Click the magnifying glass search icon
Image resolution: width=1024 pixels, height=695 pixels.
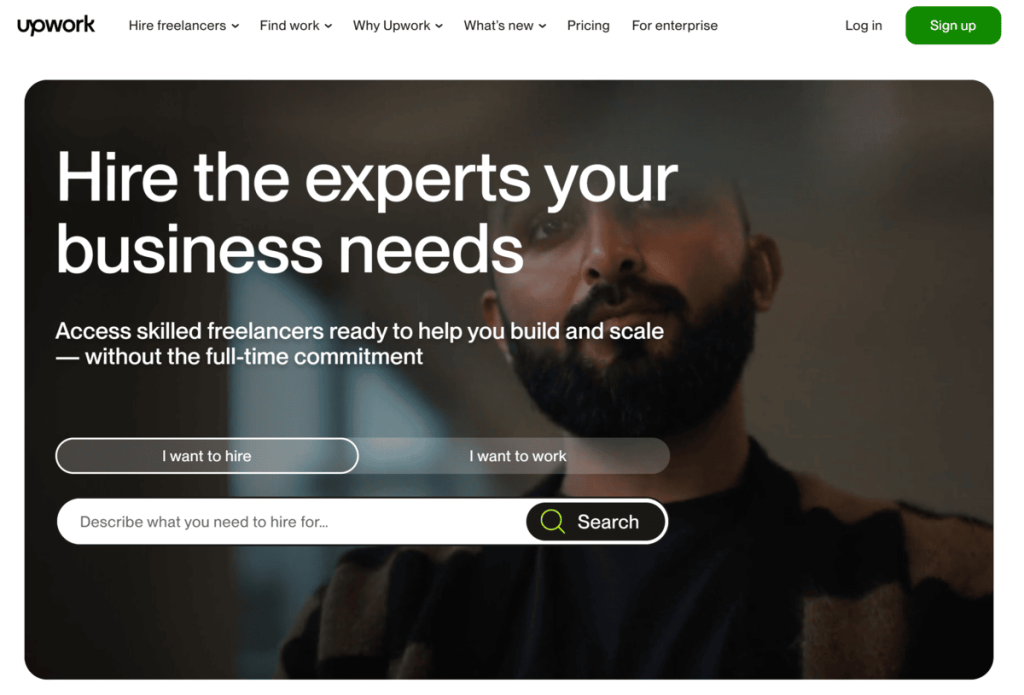click(552, 521)
